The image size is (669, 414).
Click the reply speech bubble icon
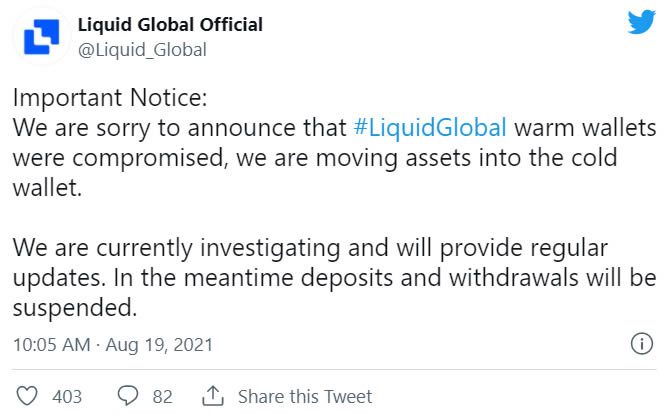click(128, 396)
